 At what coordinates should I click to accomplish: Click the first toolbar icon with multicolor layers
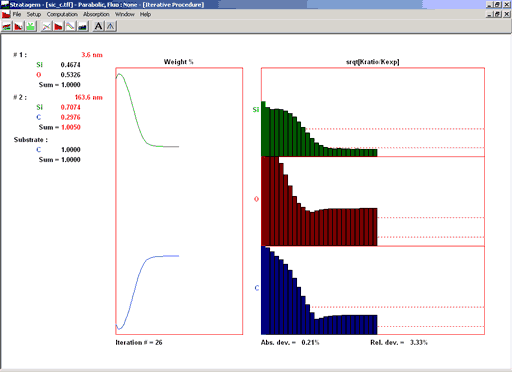(x=7, y=26)
